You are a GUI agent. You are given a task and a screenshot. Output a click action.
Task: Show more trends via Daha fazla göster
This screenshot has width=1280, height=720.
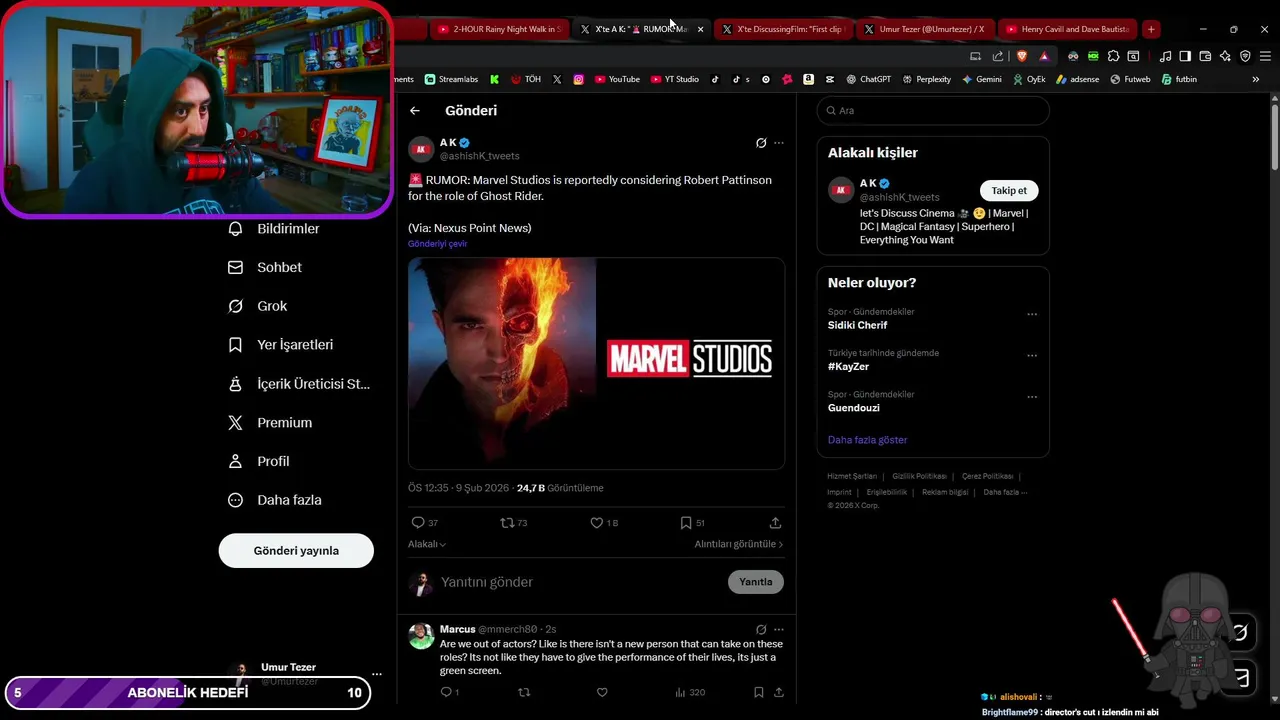coord(867,440)
